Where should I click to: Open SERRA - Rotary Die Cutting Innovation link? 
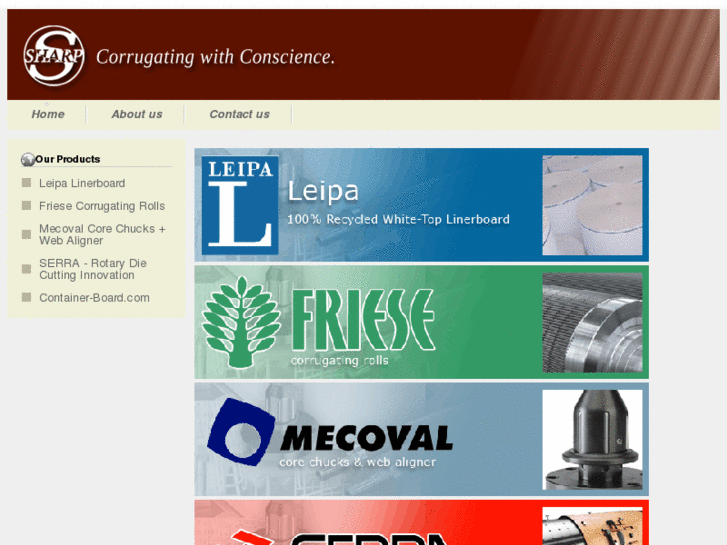pyautogui.click(x=93, y=269)
